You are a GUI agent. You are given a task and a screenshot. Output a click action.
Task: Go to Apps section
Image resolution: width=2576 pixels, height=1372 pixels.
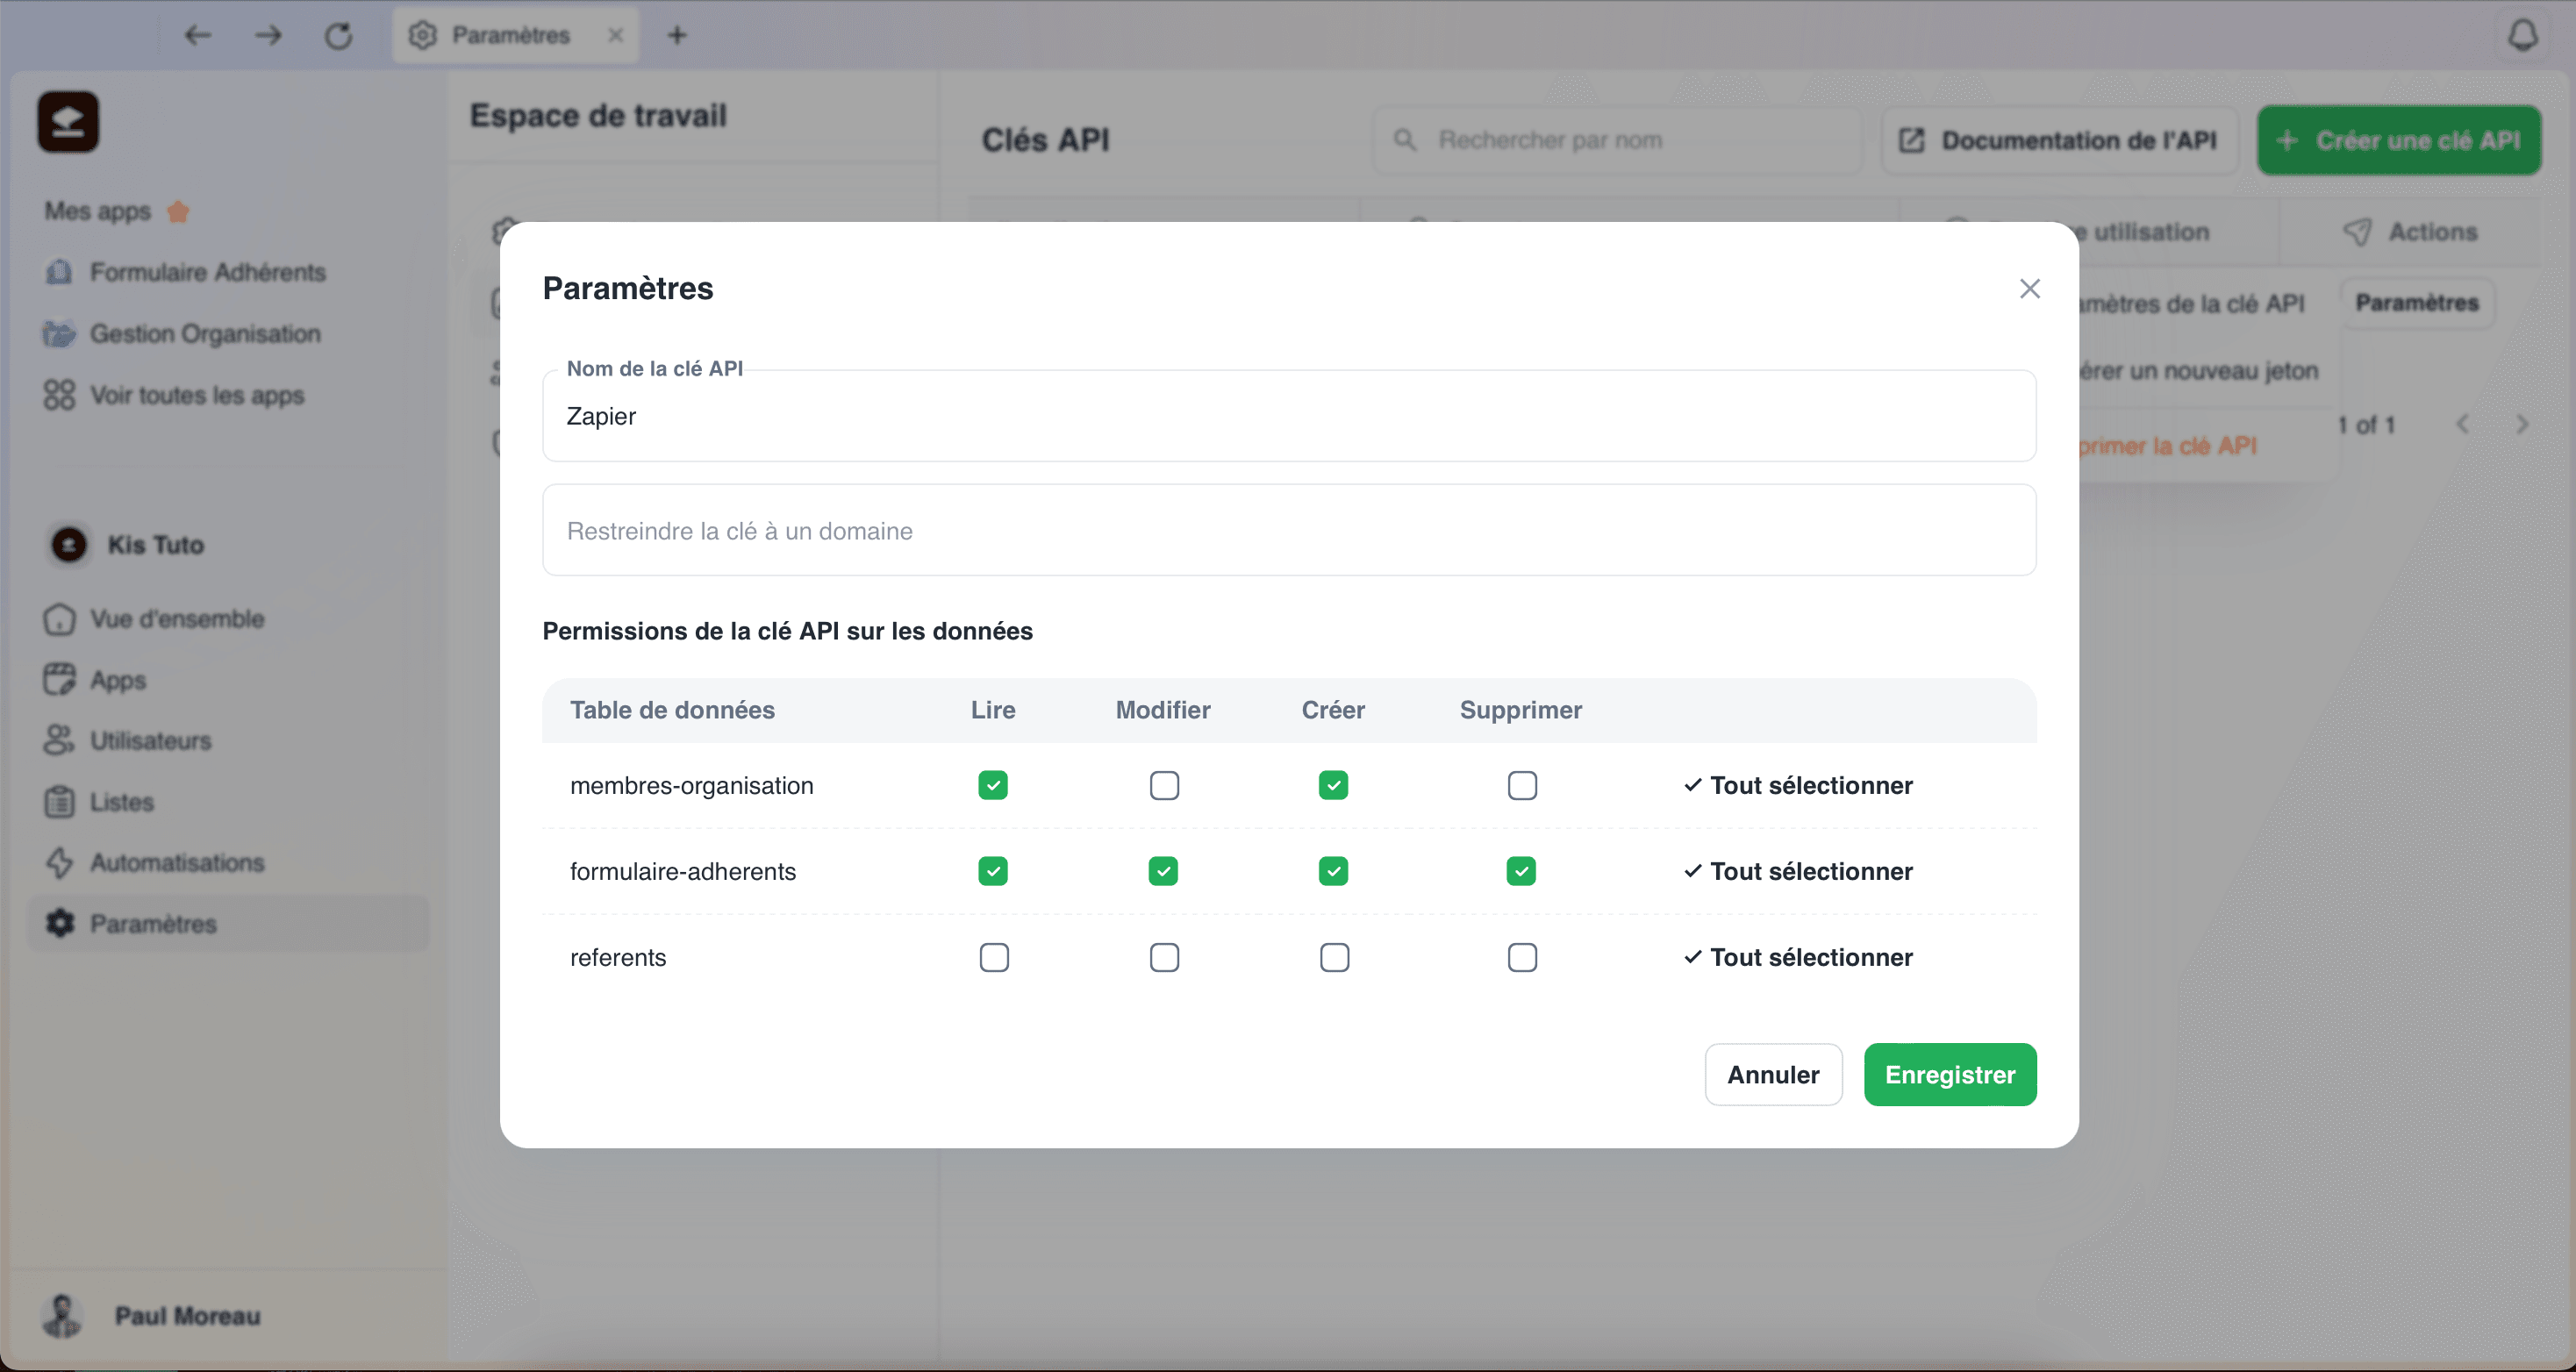95,680
